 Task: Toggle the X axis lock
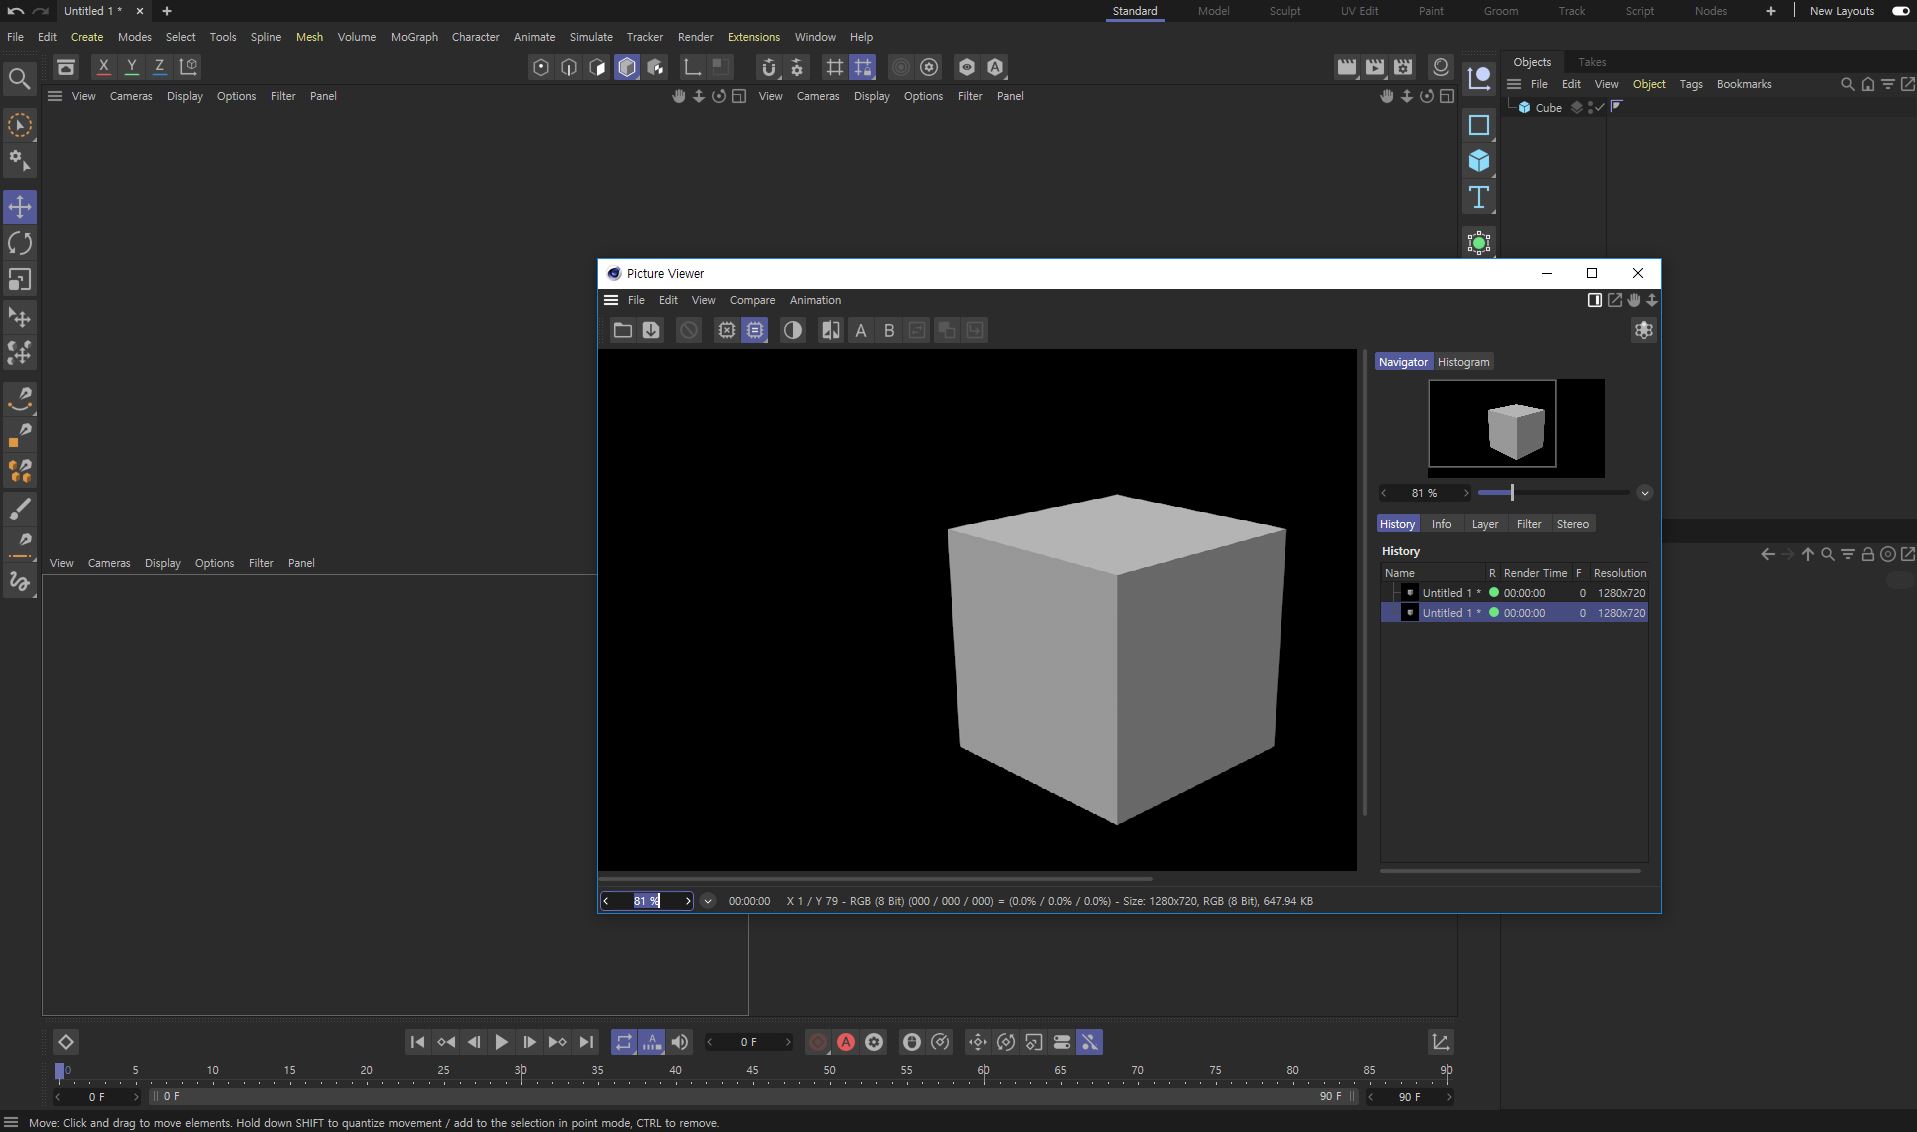coord(103,67)
